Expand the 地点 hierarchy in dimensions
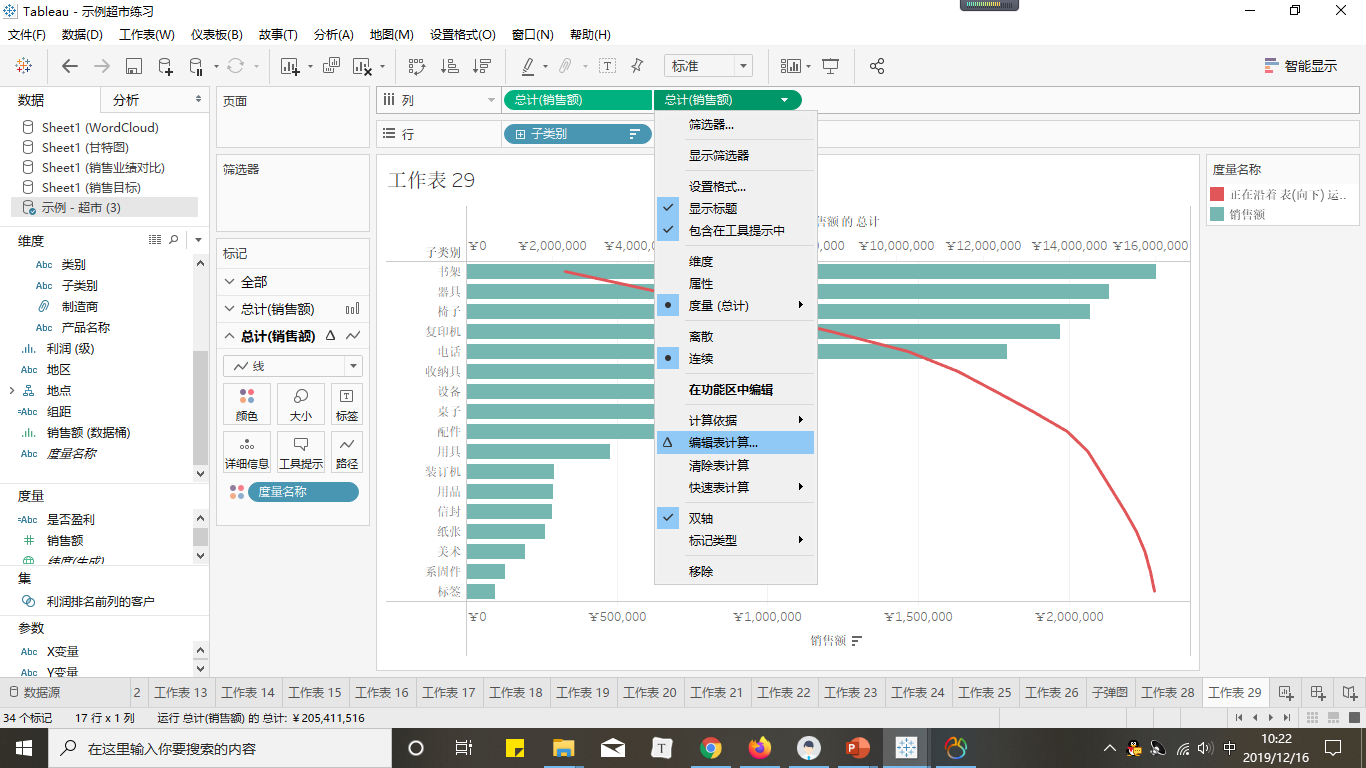 (12, 390)
